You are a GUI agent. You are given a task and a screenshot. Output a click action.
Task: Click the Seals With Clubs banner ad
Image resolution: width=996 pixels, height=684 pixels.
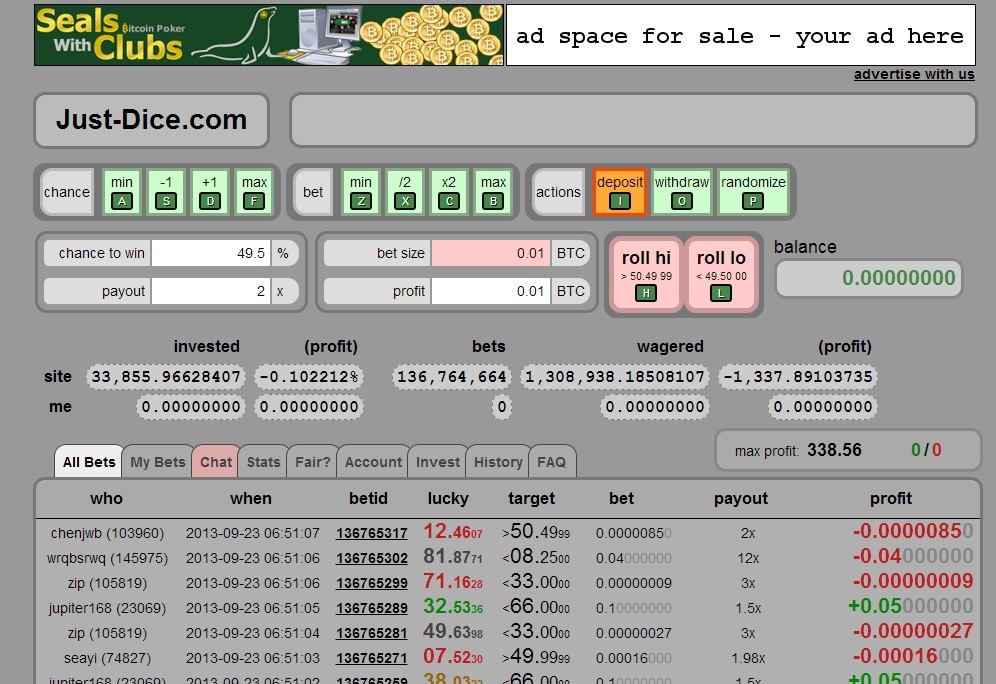268,35
